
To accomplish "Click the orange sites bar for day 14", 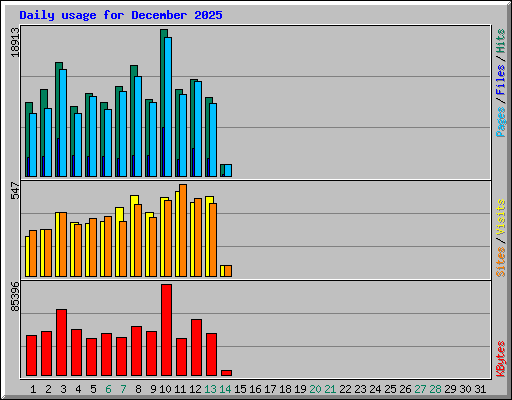I will [228, 271].
